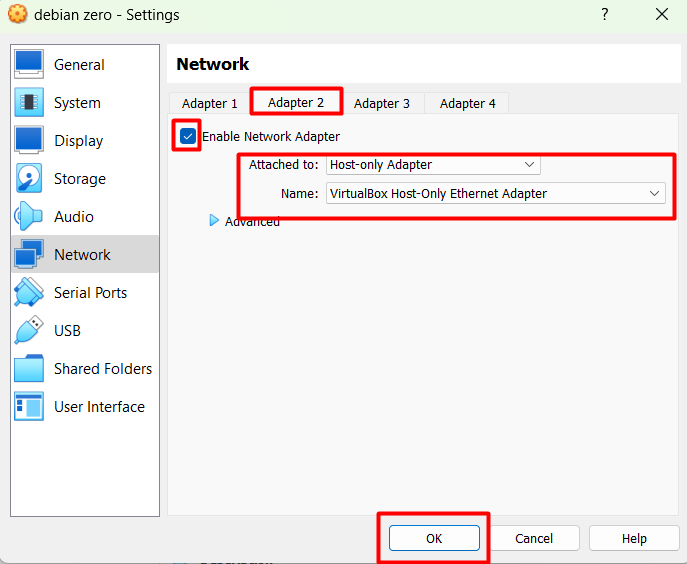The image size is (687, 564).
Task: Click the Help button
Action: click(x=634, y=538)
